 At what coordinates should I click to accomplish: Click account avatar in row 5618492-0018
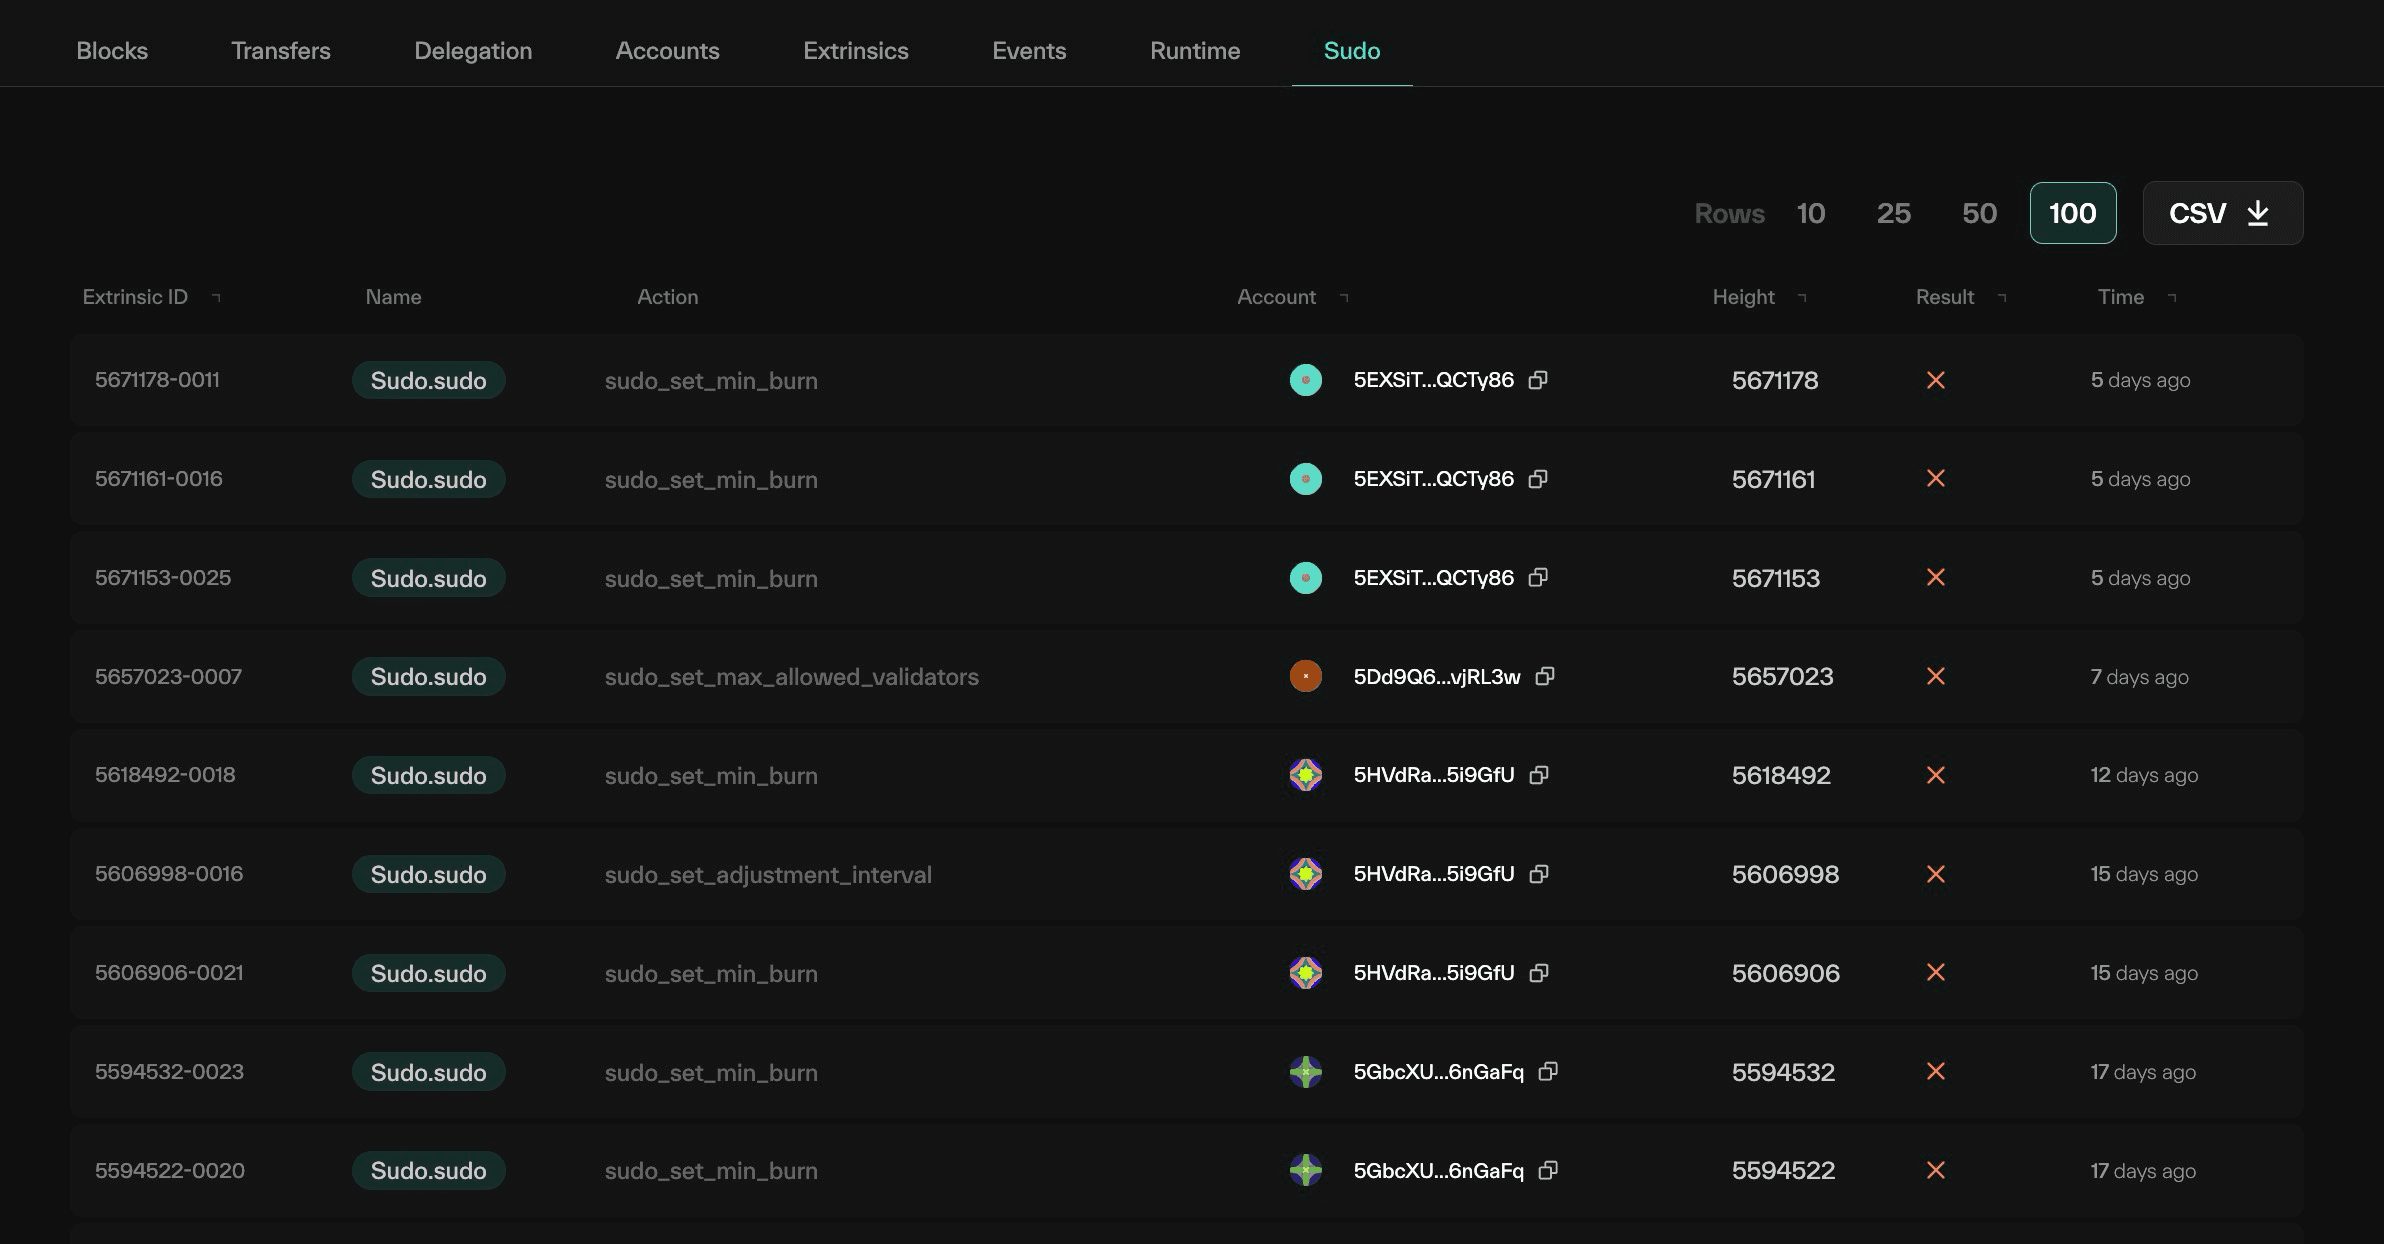[1305, 775]
